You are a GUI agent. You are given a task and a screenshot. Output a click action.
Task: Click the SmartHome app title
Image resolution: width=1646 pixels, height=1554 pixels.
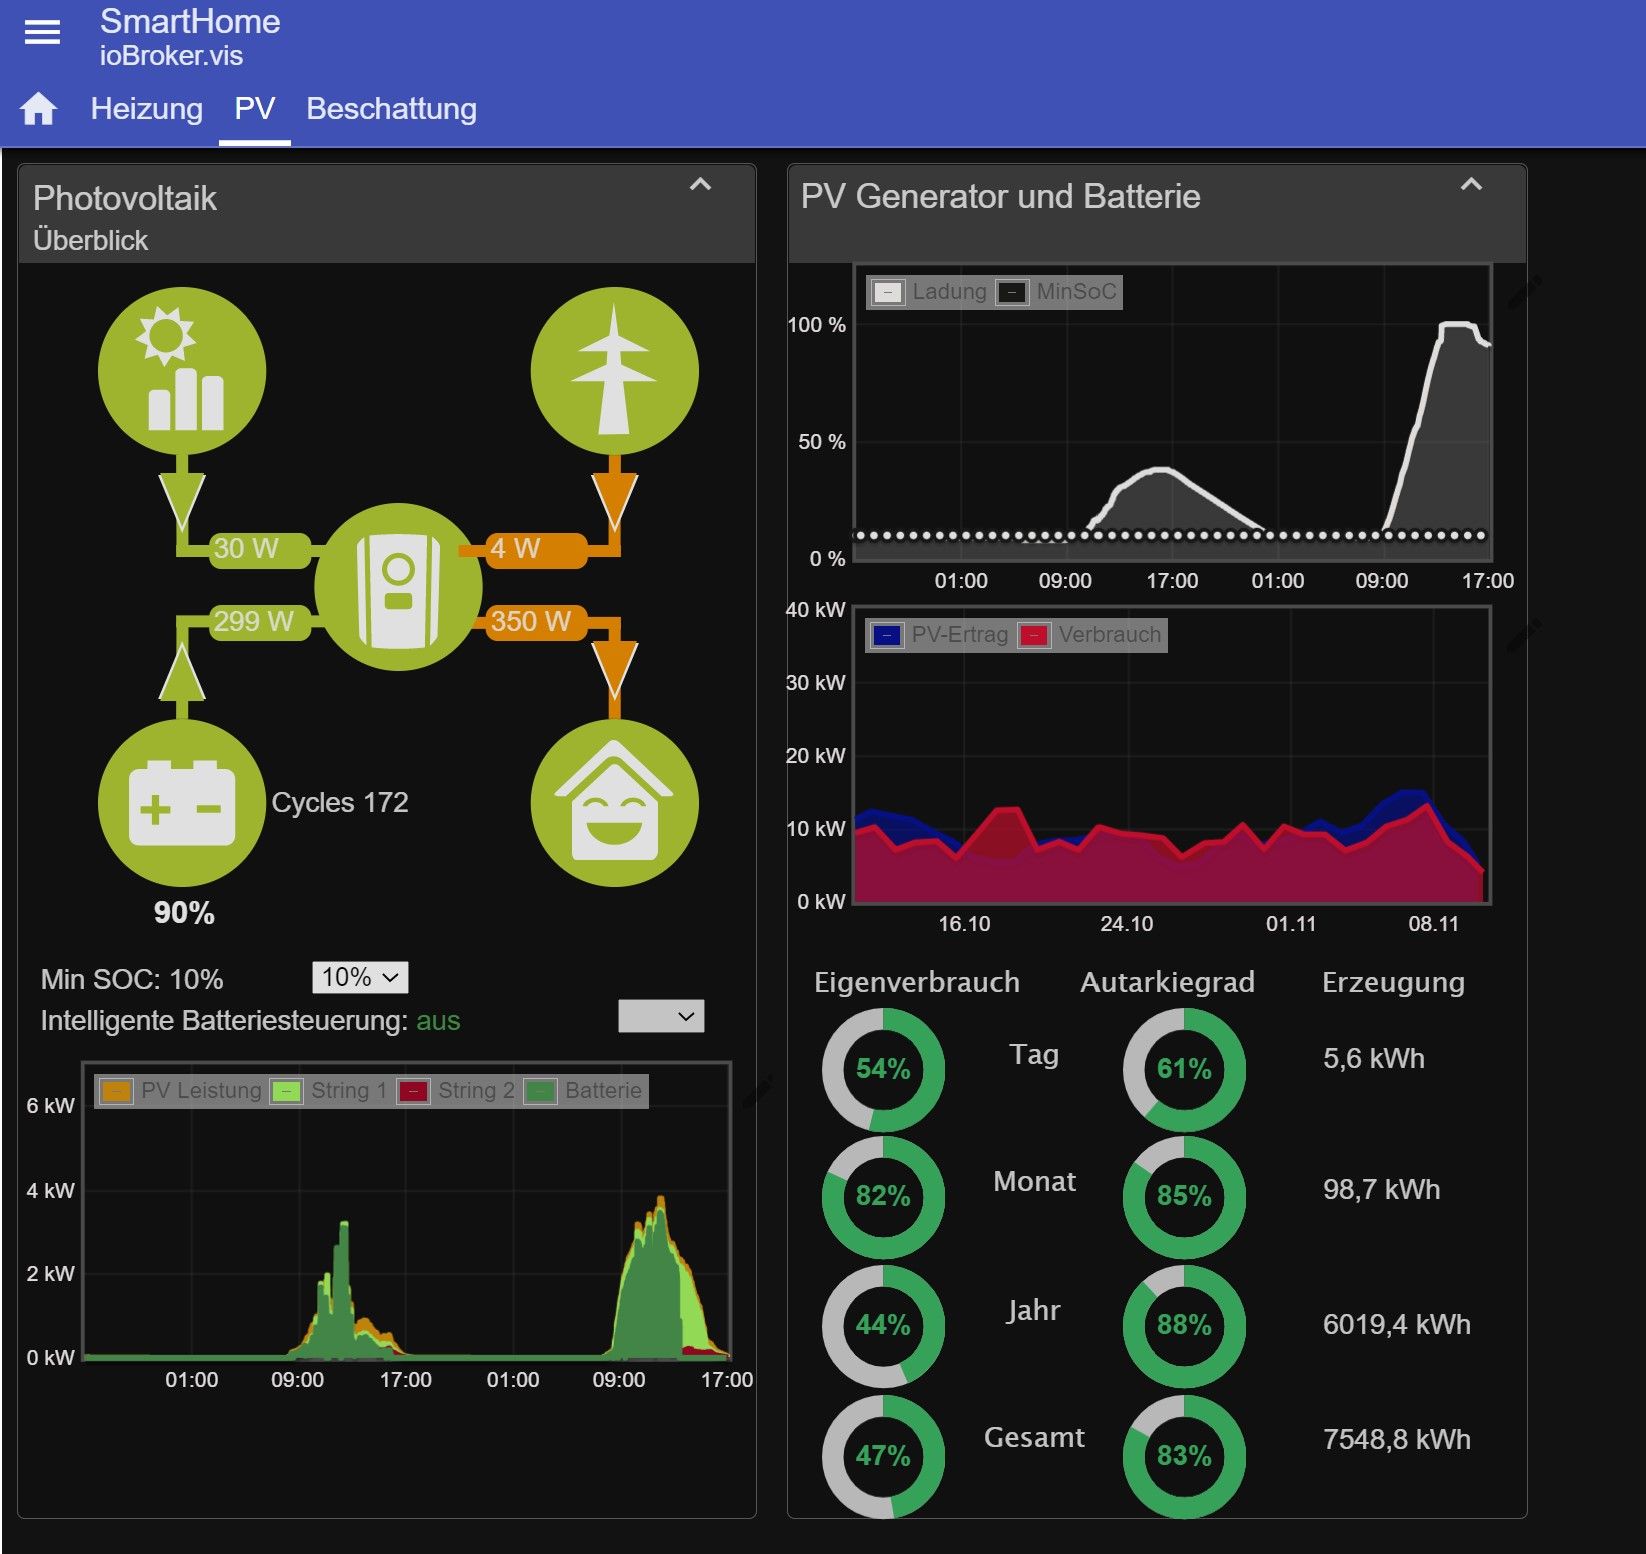tap(190, 22)
